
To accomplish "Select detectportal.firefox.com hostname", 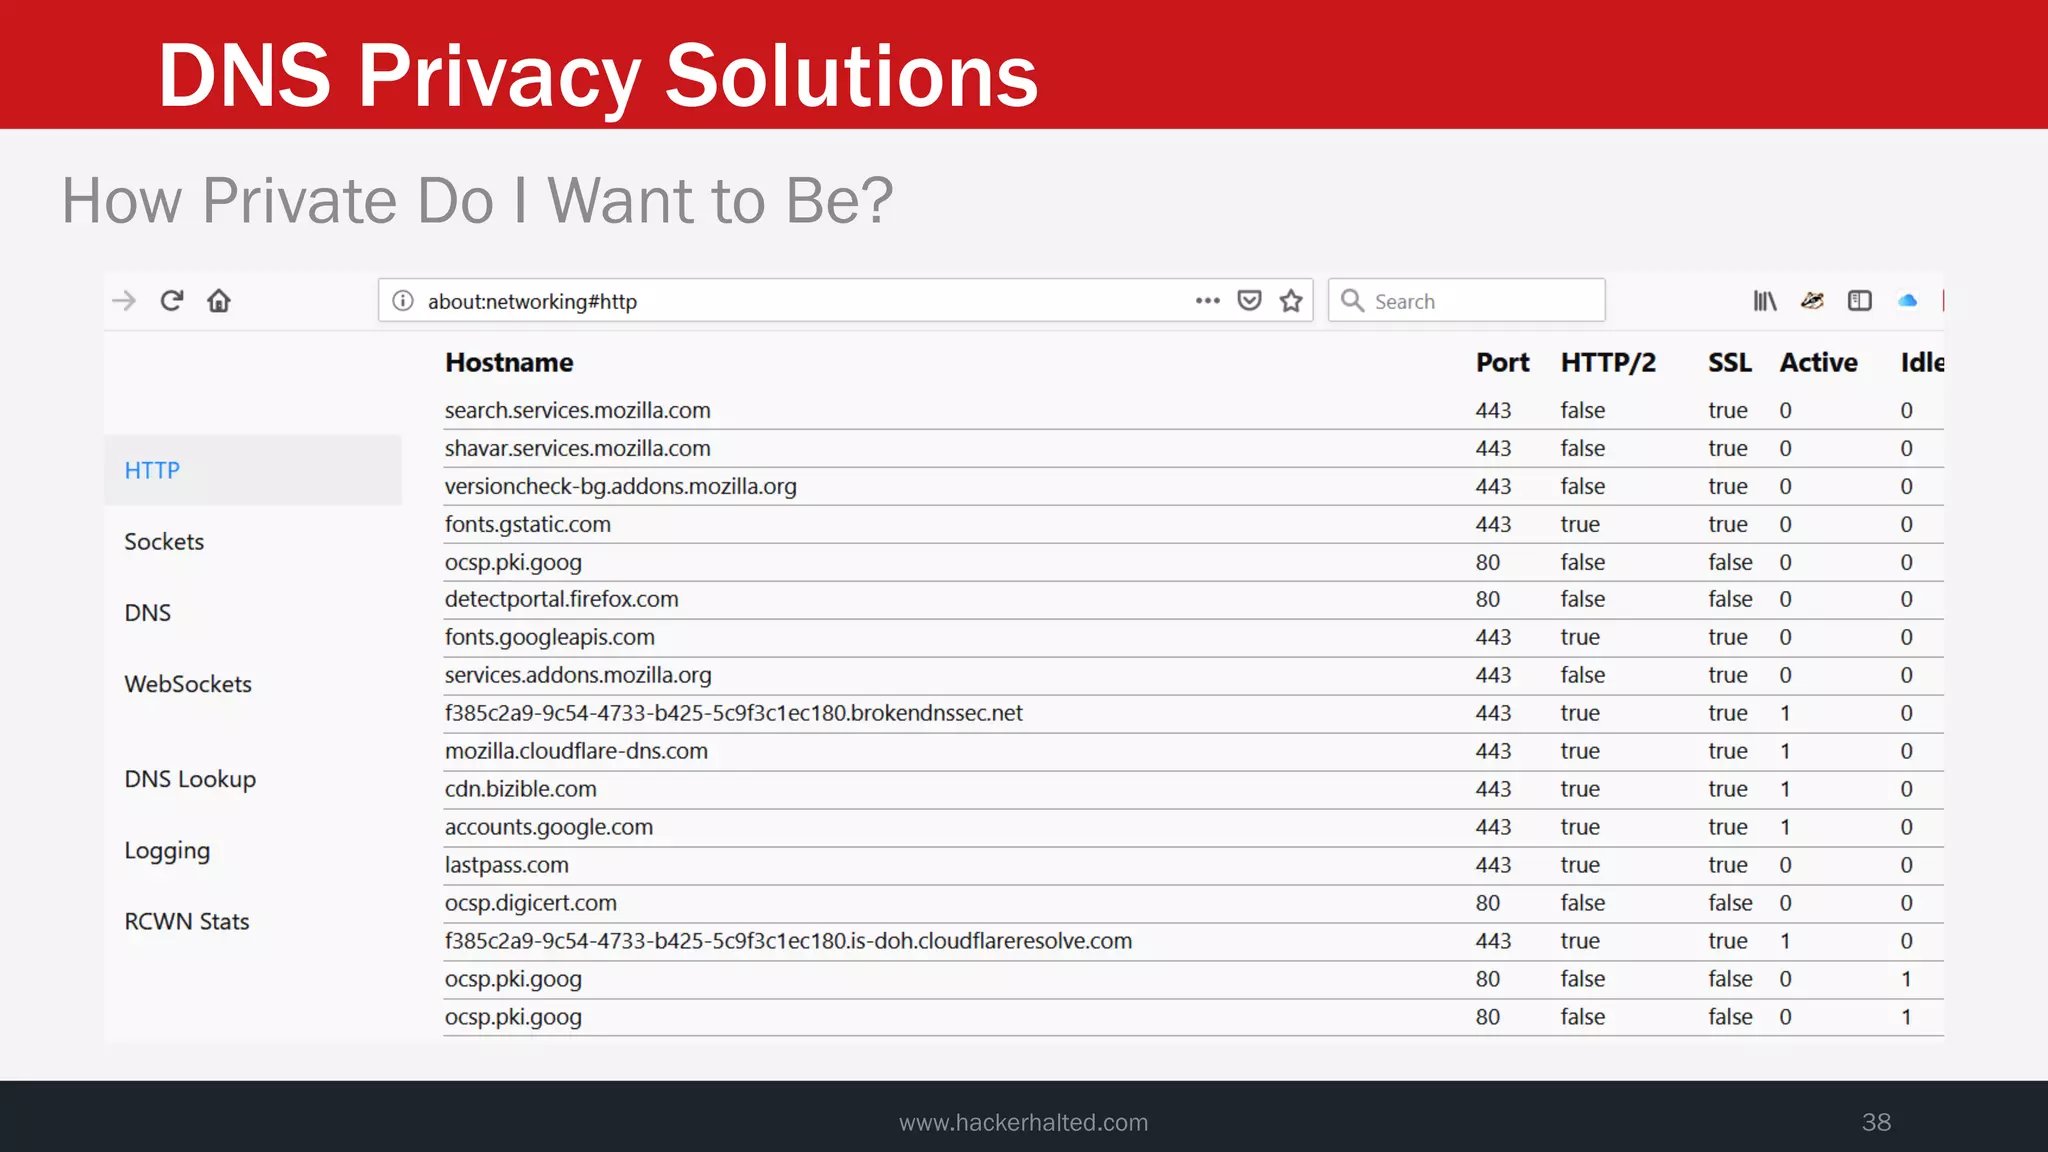I will click(562, 599).
